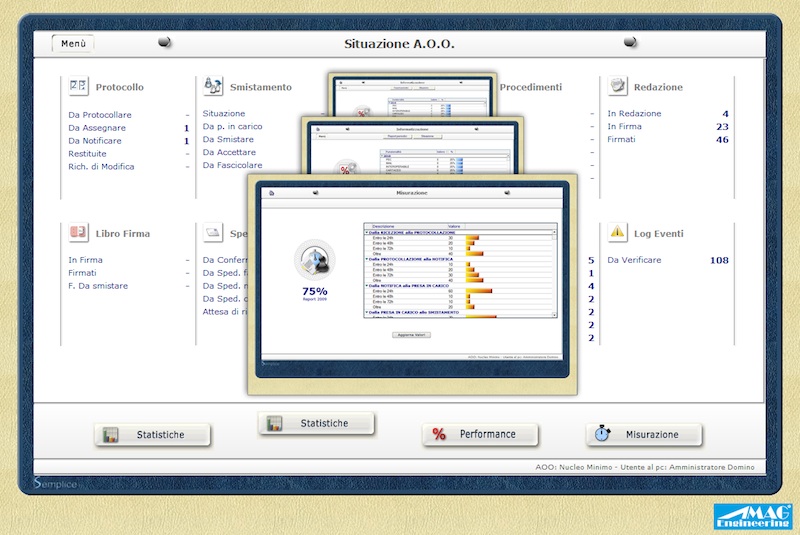The image size is (800, 535).
Task: Open the Misurazione button with stopwatch icon
Action: 643,434
